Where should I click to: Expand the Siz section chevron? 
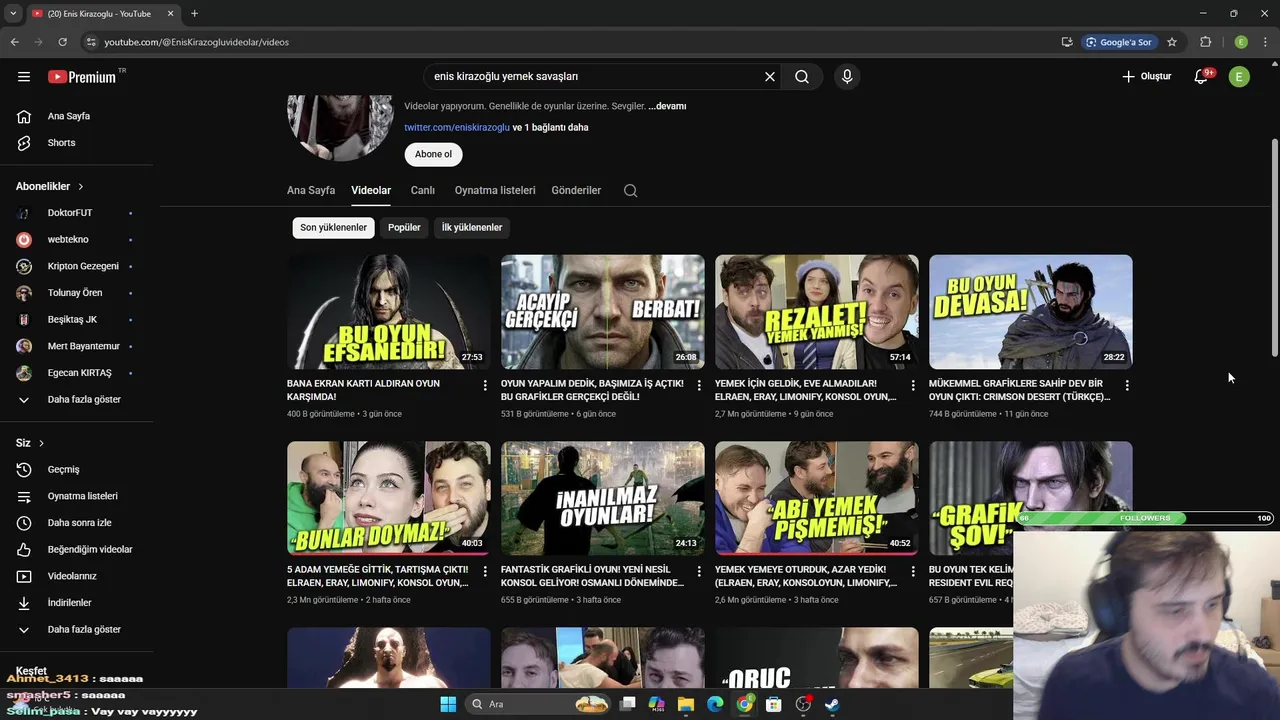(41, 443)
